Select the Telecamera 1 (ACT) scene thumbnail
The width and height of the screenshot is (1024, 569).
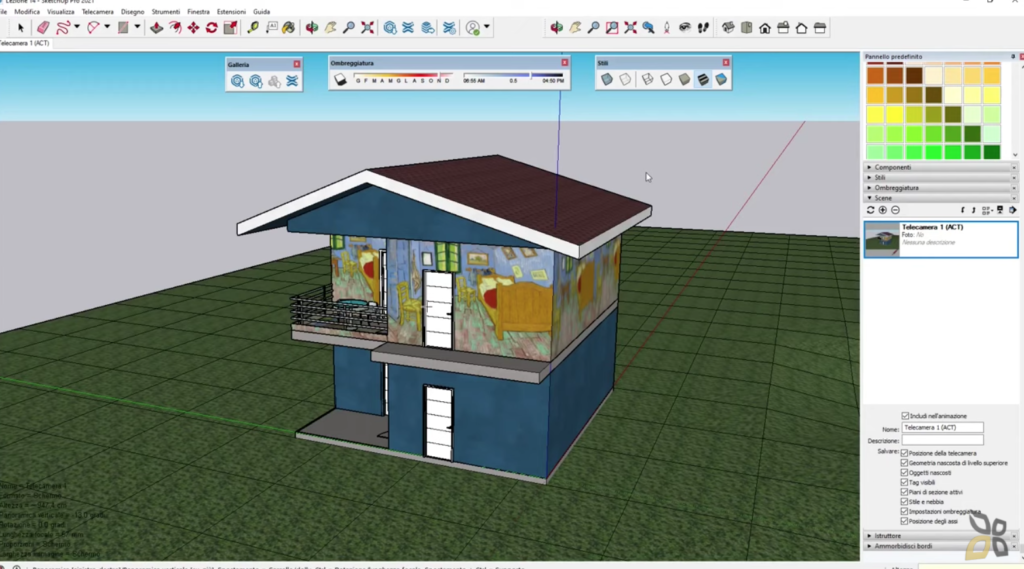pos(882,238)
